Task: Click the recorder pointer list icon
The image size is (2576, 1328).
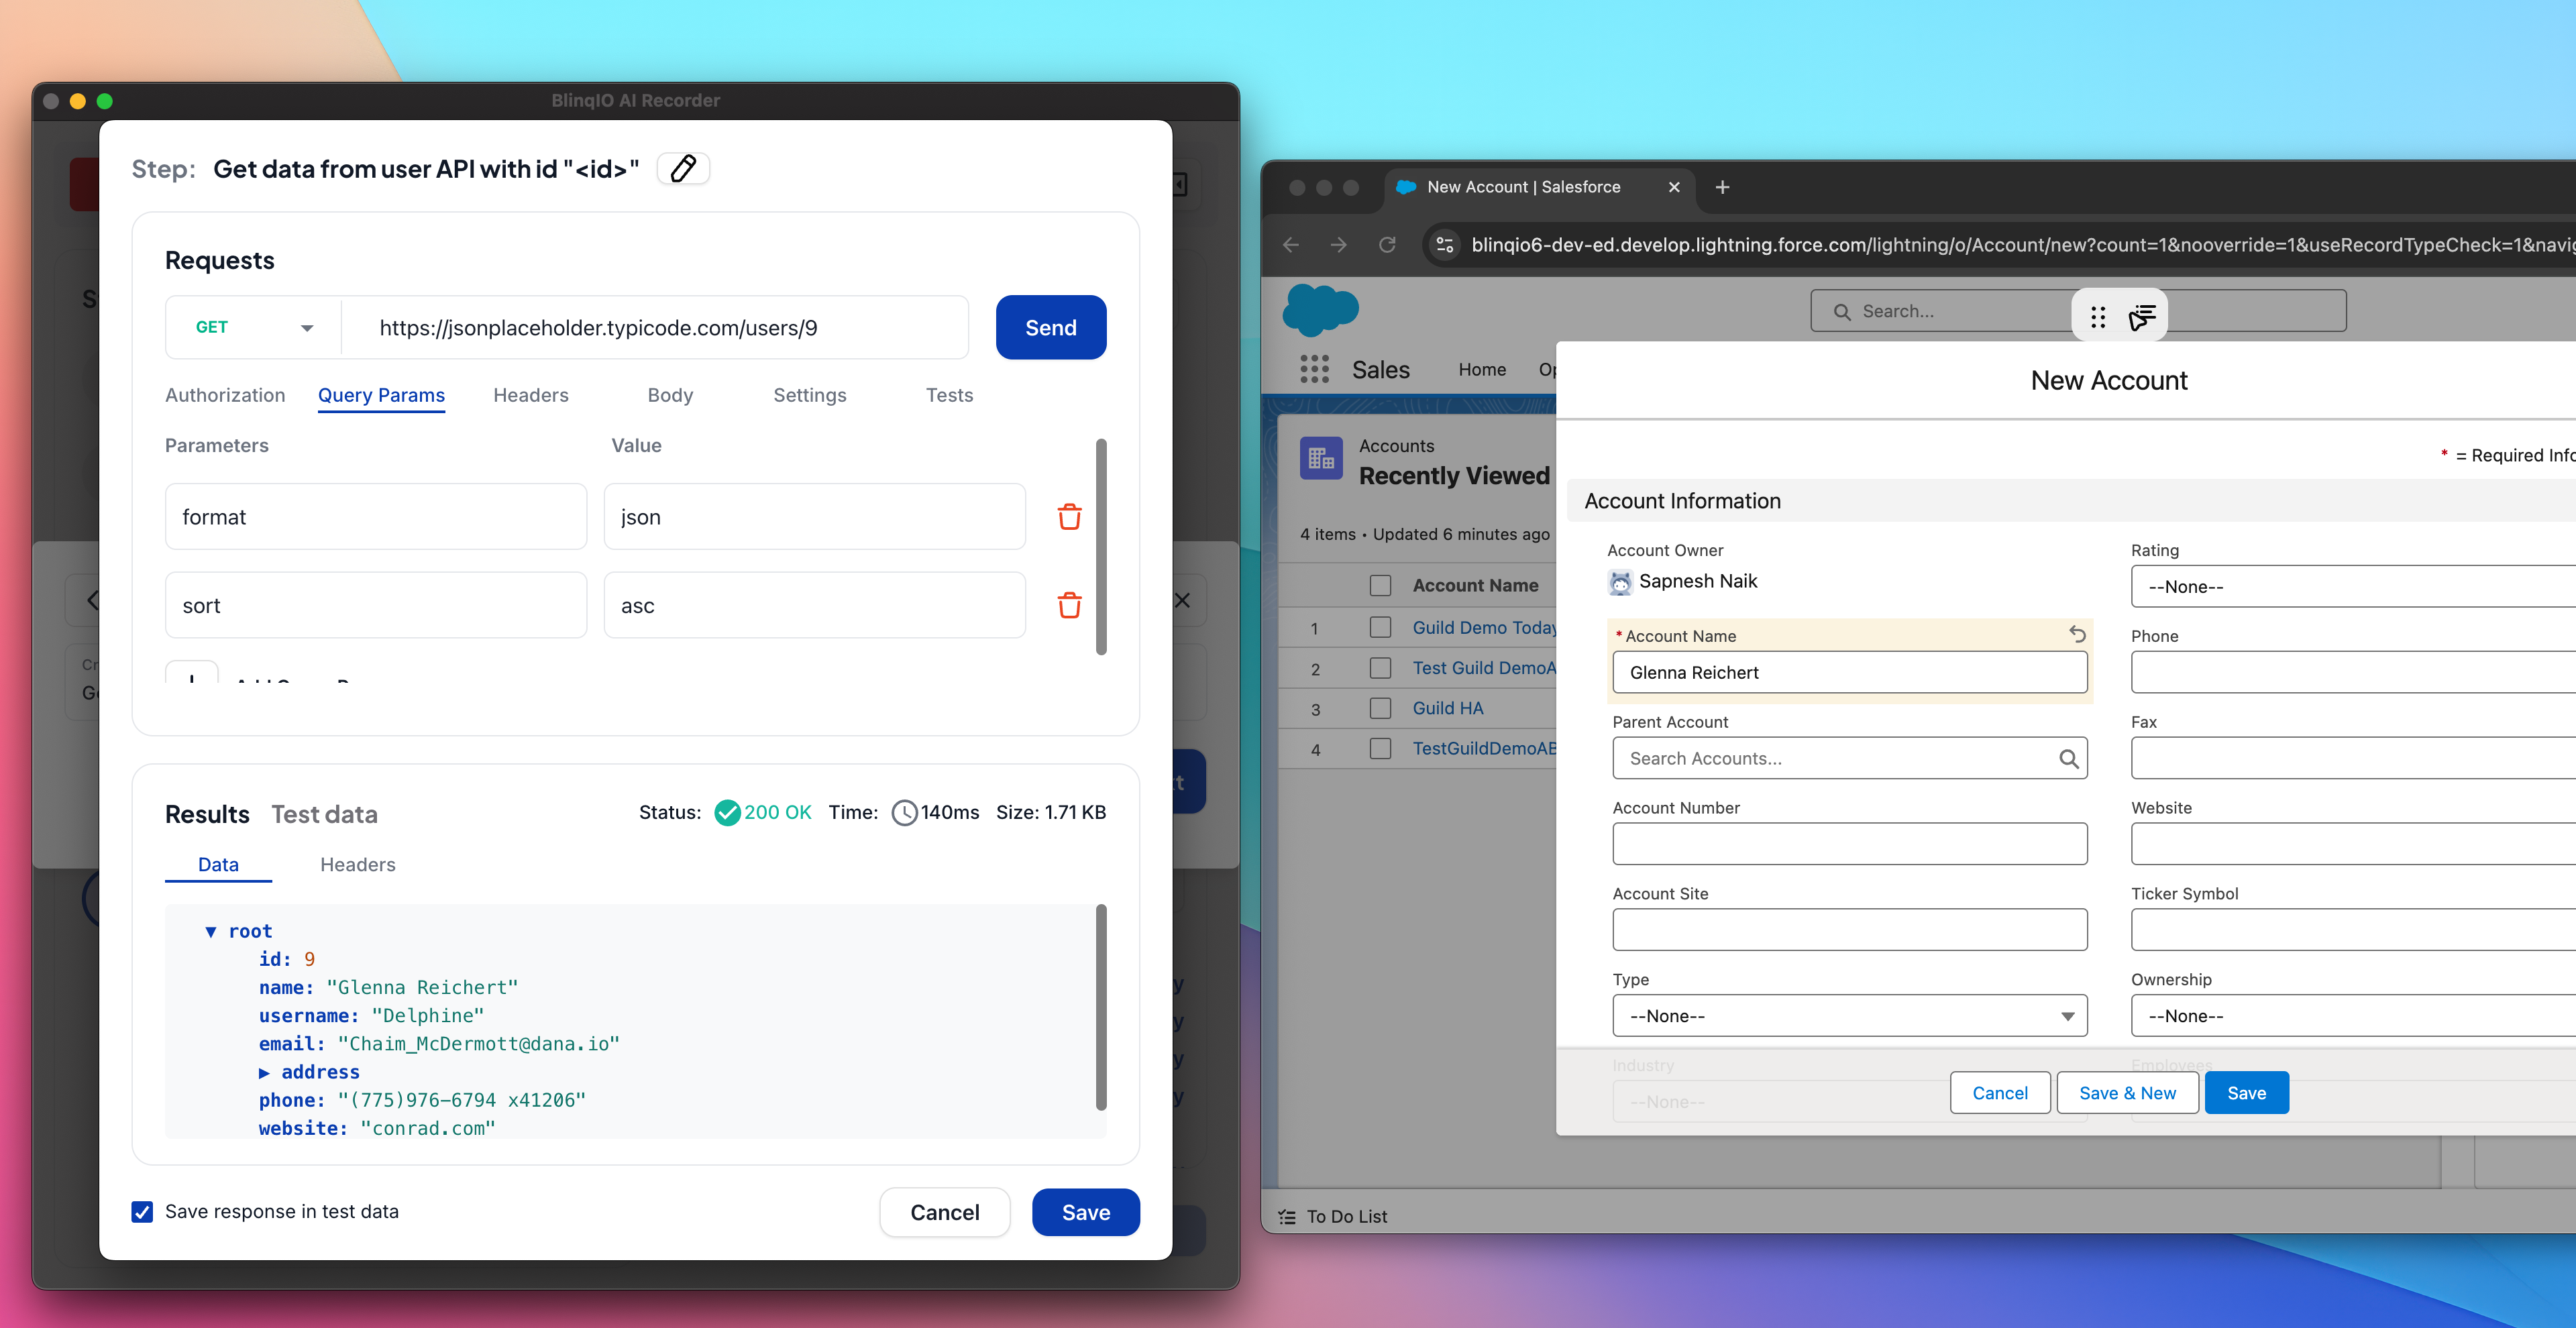Action: pos(2141,317)
